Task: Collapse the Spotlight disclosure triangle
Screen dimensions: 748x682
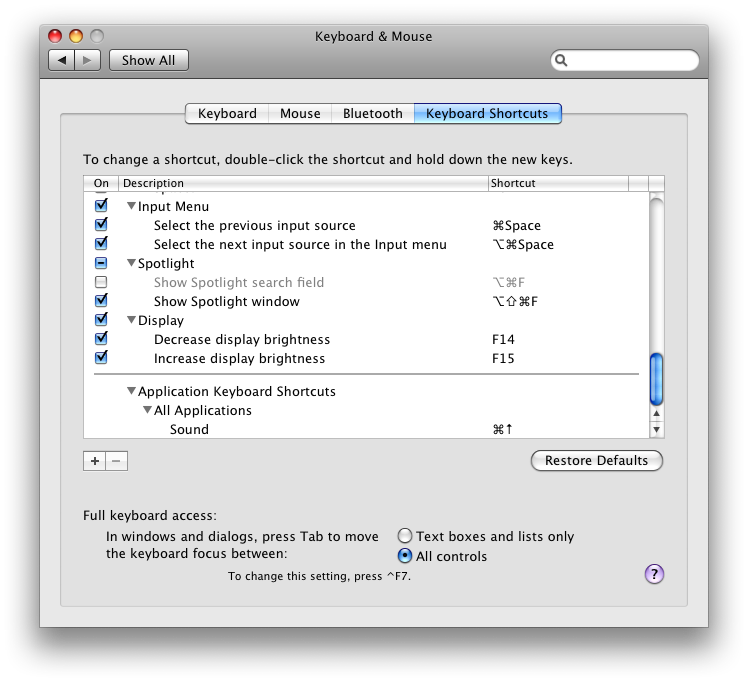Action: [x=131, y=263]
